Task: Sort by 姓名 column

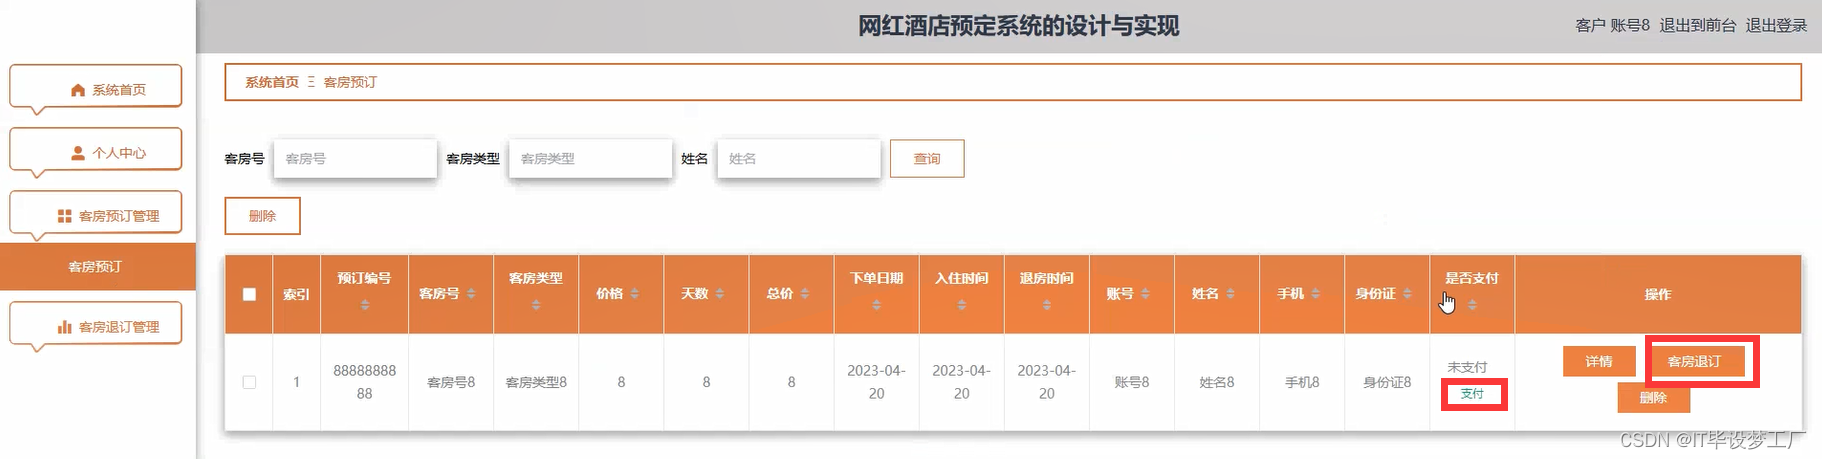Action: tap(1230, 294)
